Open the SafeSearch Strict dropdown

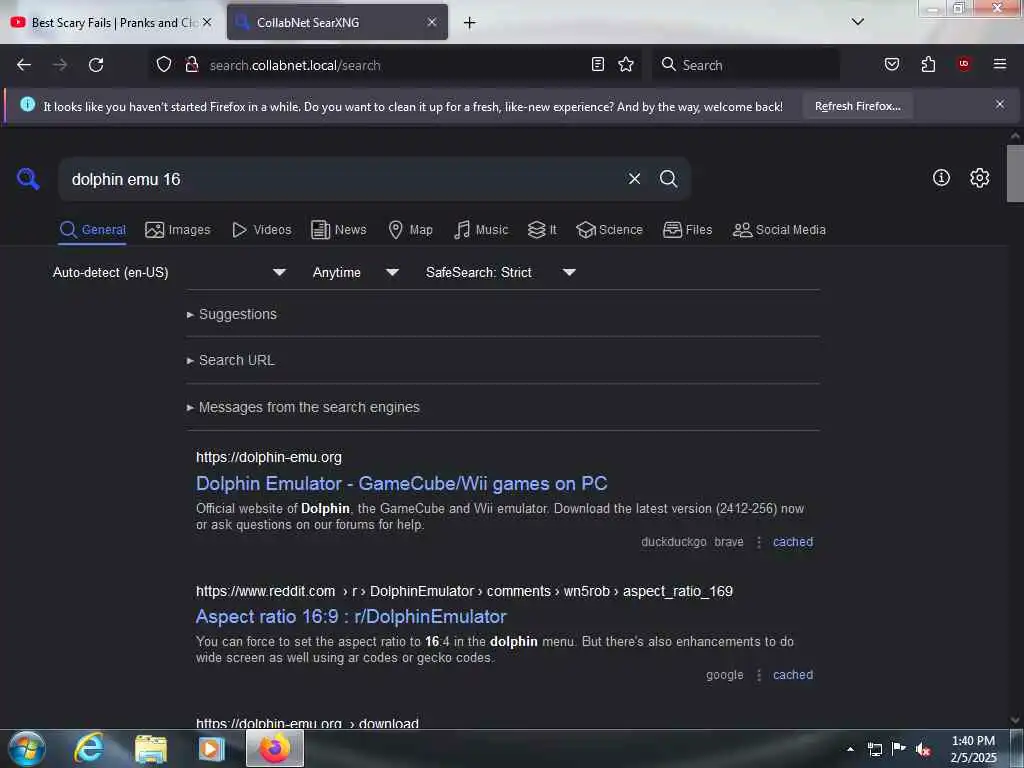(x=500, y=272)
